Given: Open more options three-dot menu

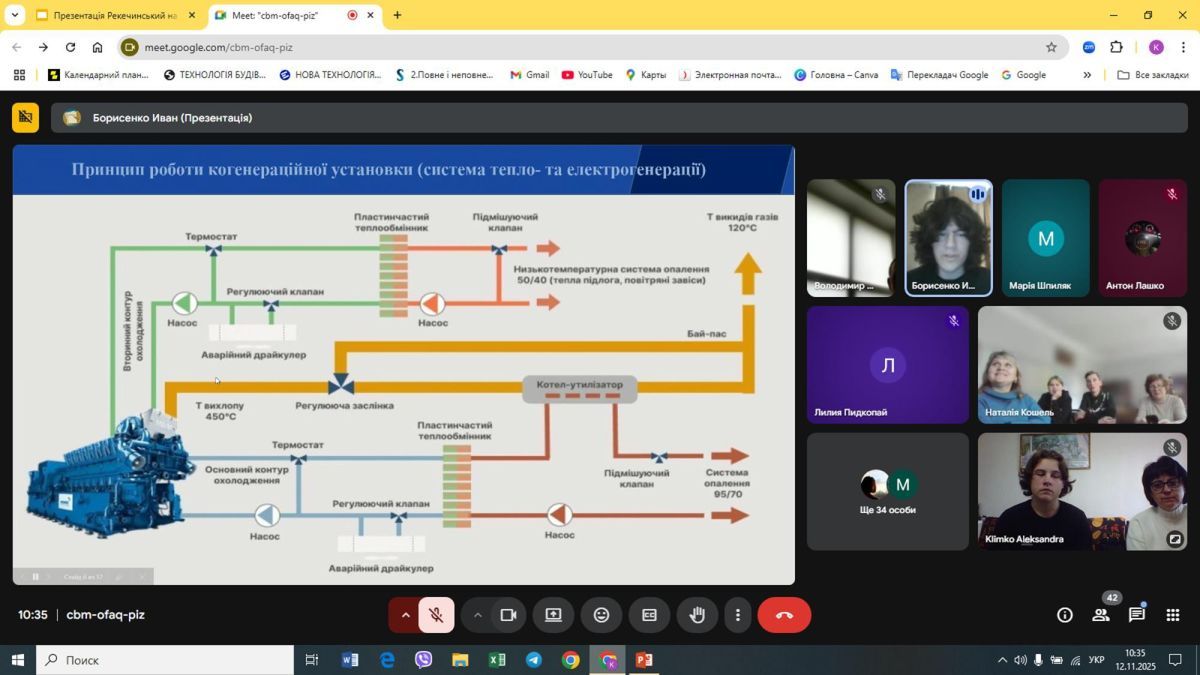Looking at the screenshot, I should [x=738, y=615].
